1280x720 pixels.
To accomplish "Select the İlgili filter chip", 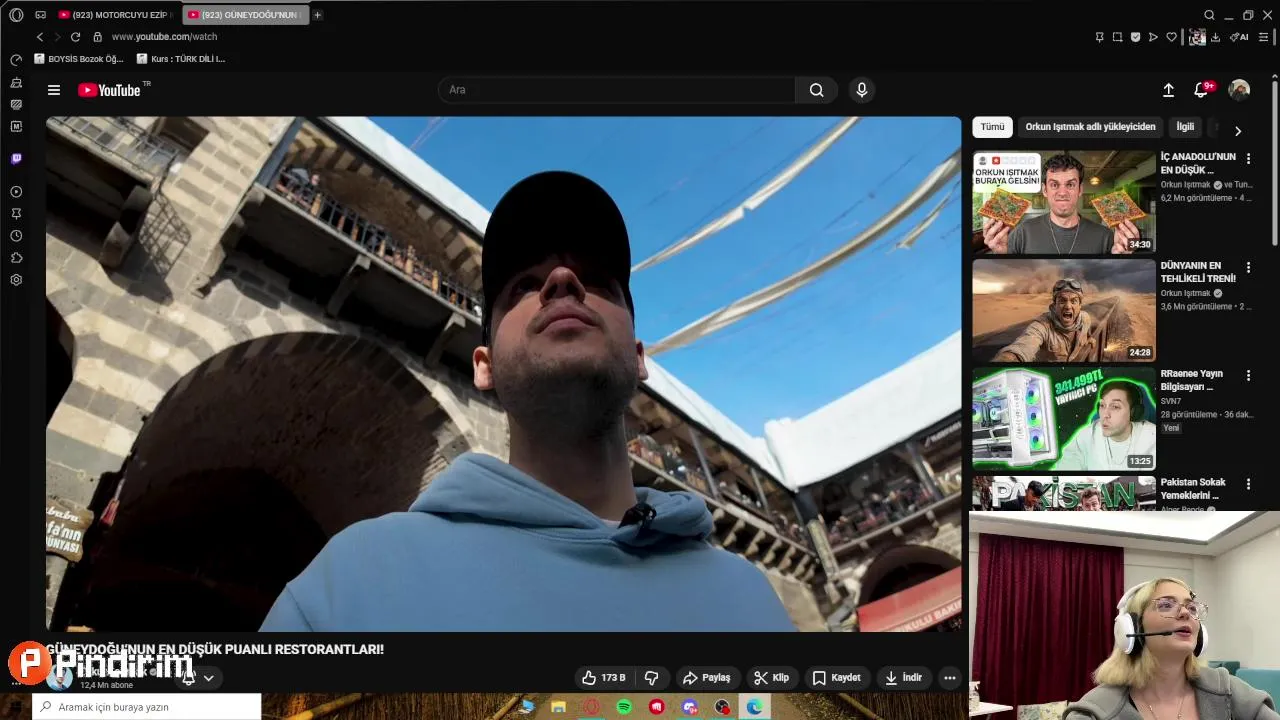I will point(1185,127).
